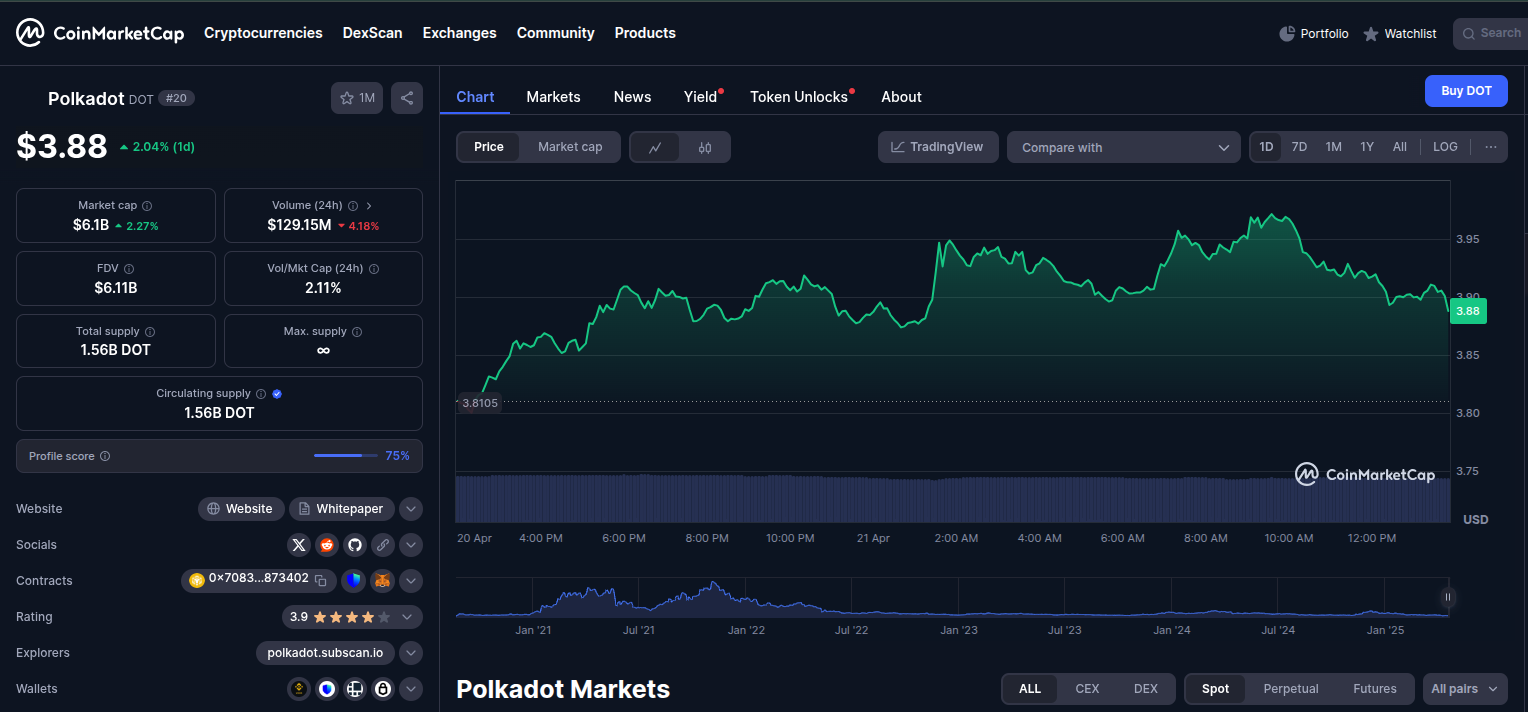Image resolution: width=1528 pixels, height=712 pixels.
Task: Set chart range to 7D
Action: pos(1299,147)
